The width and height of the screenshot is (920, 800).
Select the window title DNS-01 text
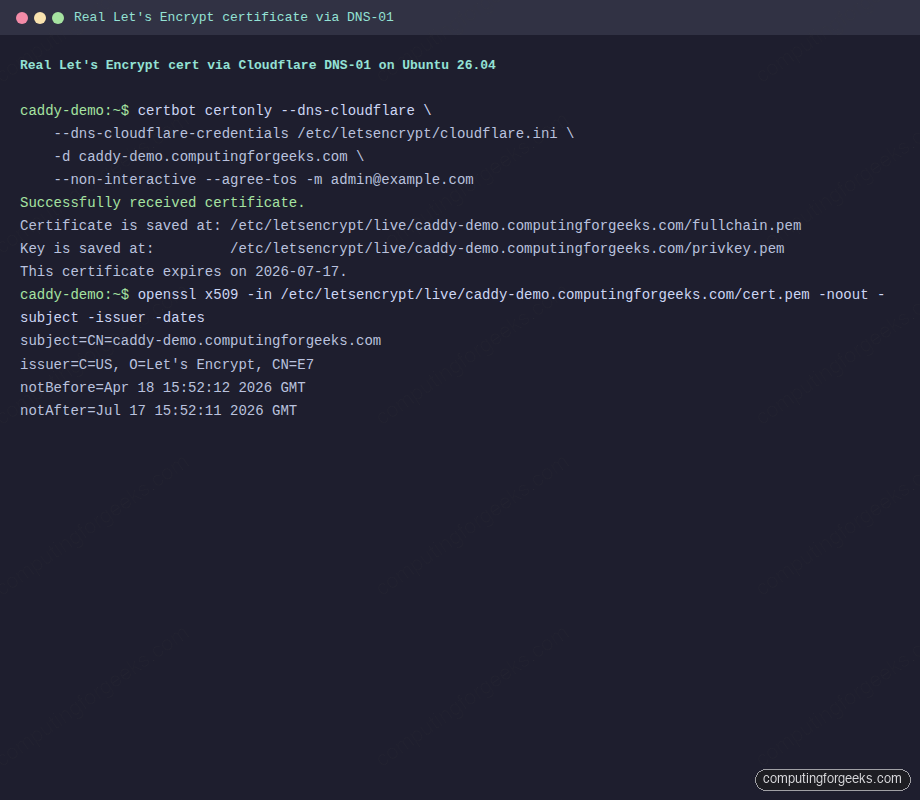(x=371, y=17)
